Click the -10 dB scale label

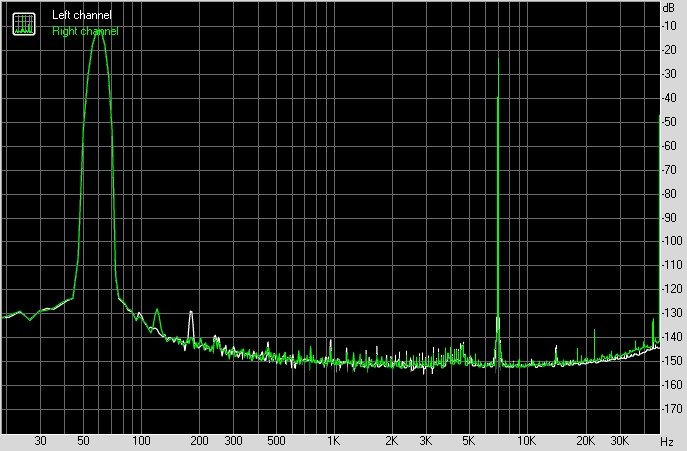click(669, 26)
